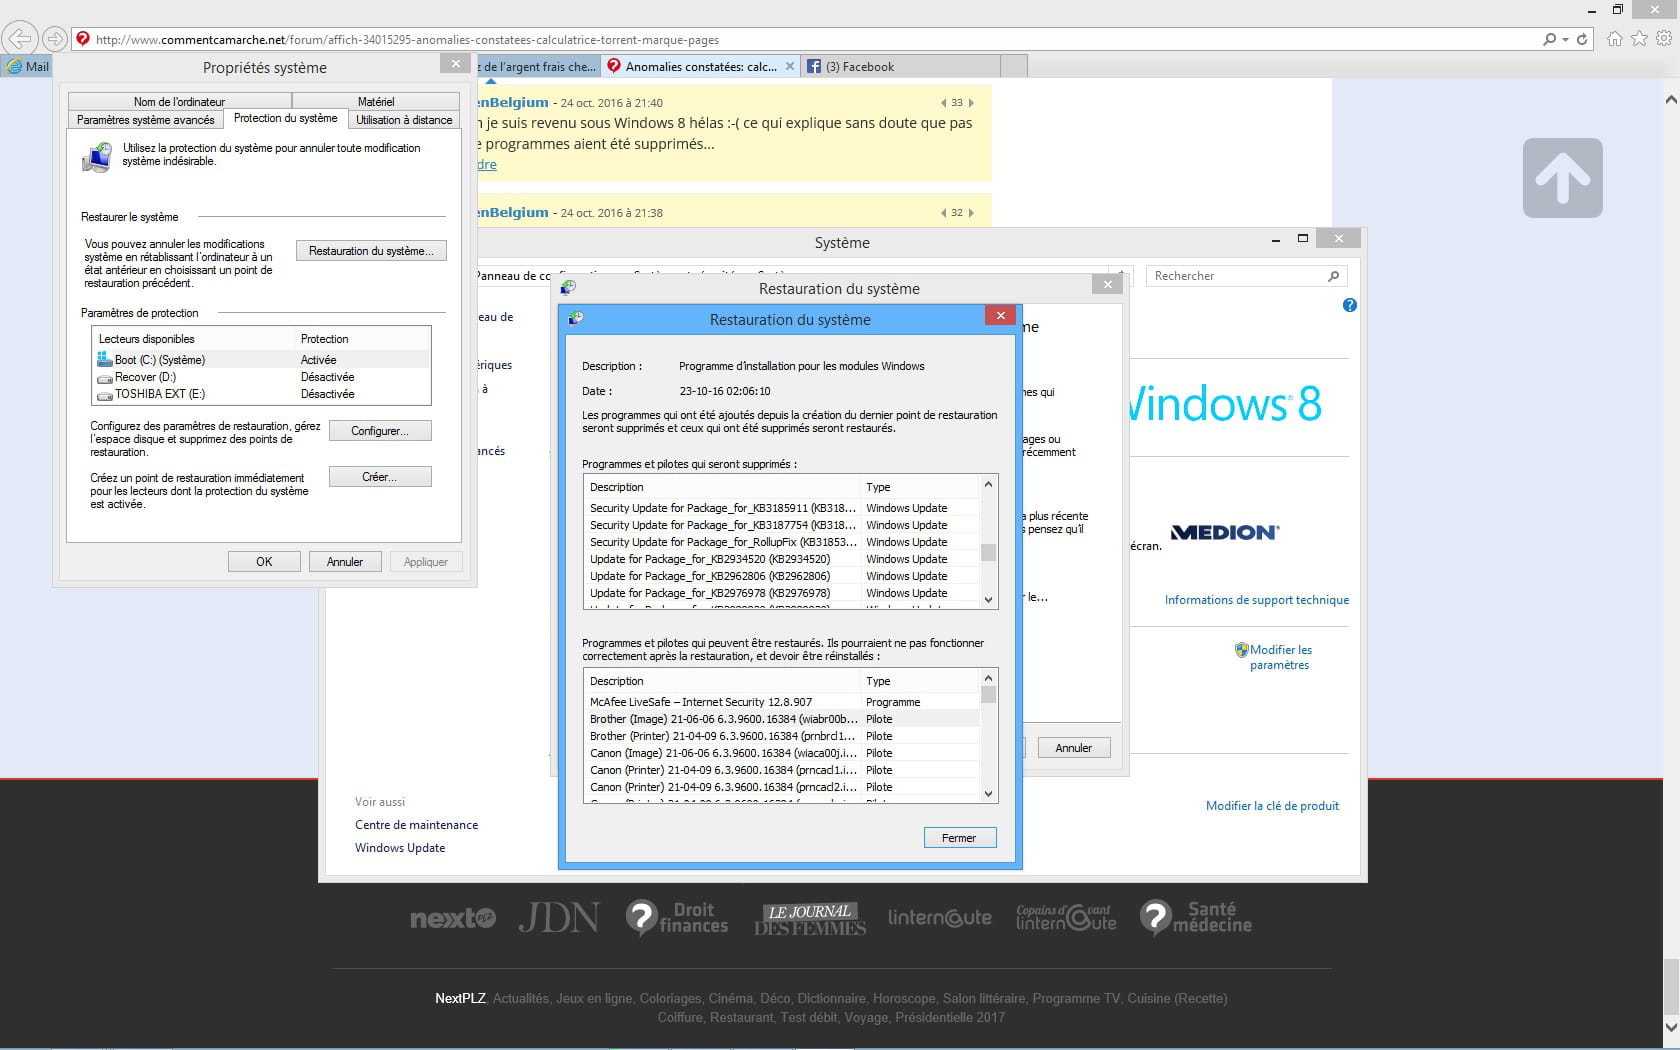Click the refresh icon in address bar
This screenshot has width=1680, height=1050.
click(1582, 39)
